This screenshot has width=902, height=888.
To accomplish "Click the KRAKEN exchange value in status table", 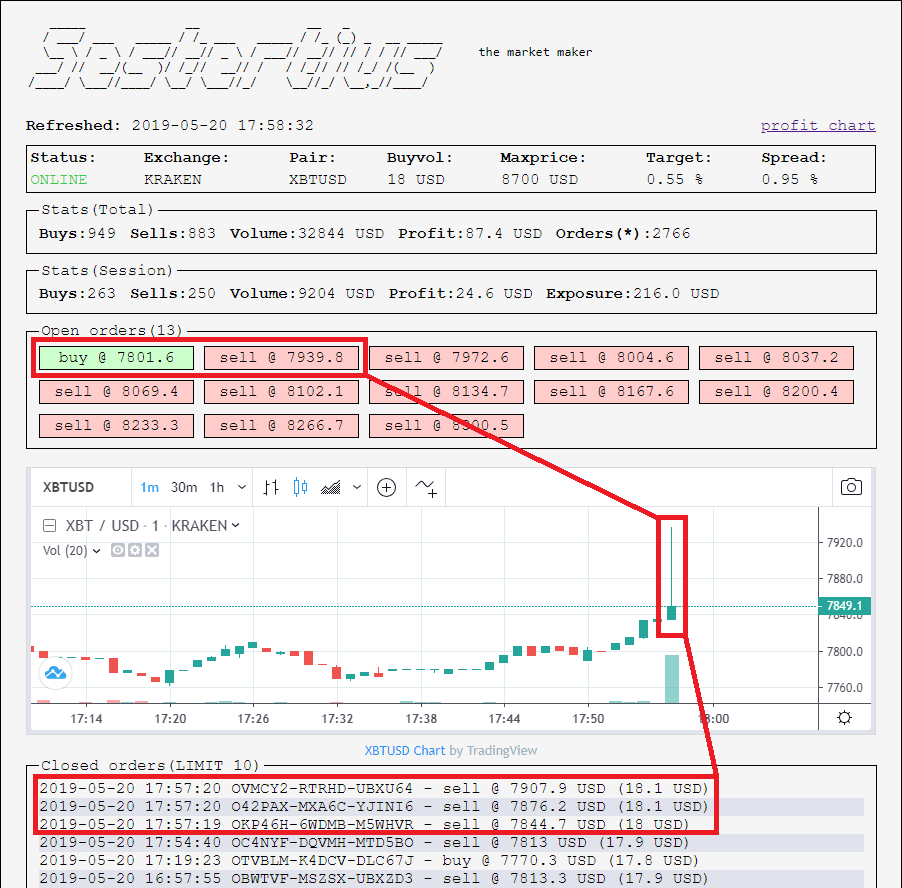I will tap(173, 179).
